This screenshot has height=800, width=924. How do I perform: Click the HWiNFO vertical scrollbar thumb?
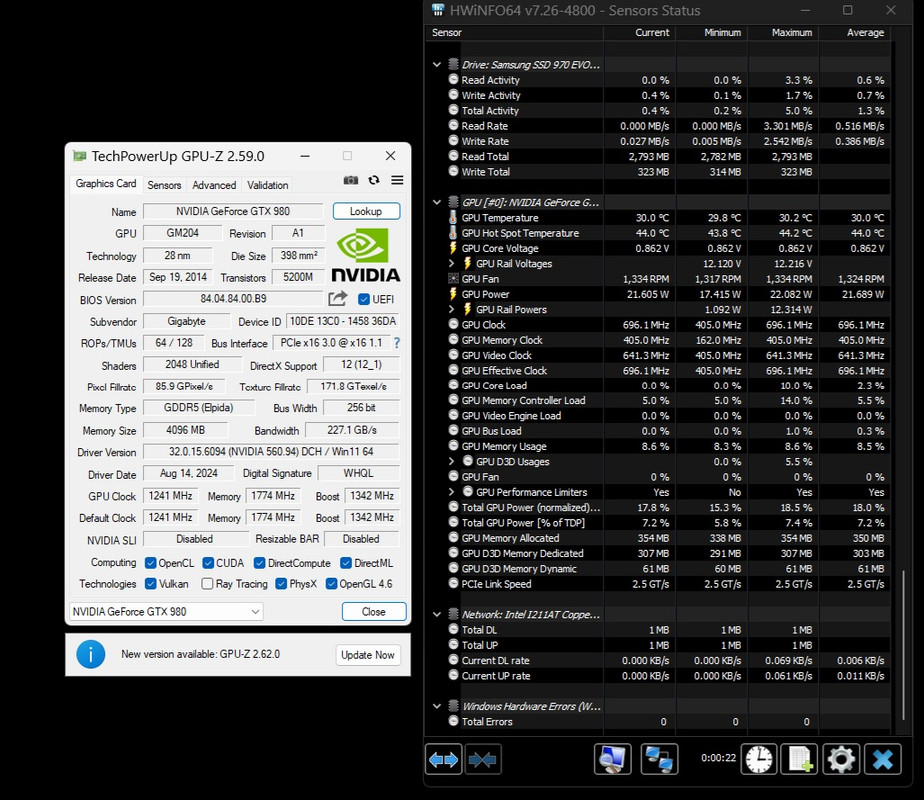click(903, 644)
